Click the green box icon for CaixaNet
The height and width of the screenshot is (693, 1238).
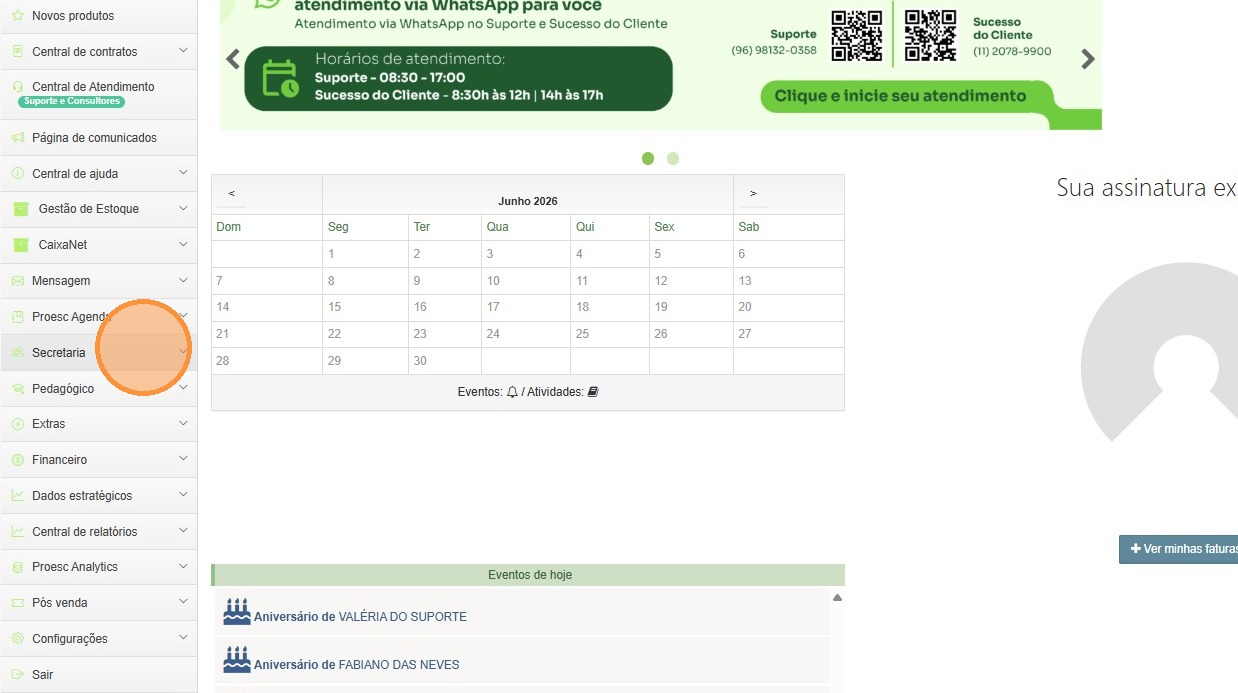click(20, 245)
